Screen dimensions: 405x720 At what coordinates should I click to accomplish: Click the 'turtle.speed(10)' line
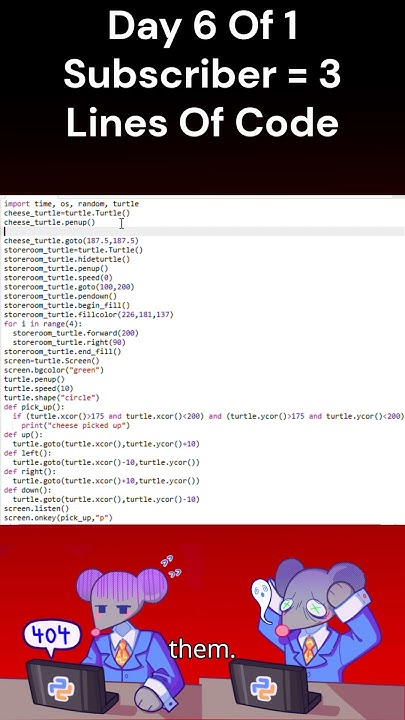pos(38,388)
